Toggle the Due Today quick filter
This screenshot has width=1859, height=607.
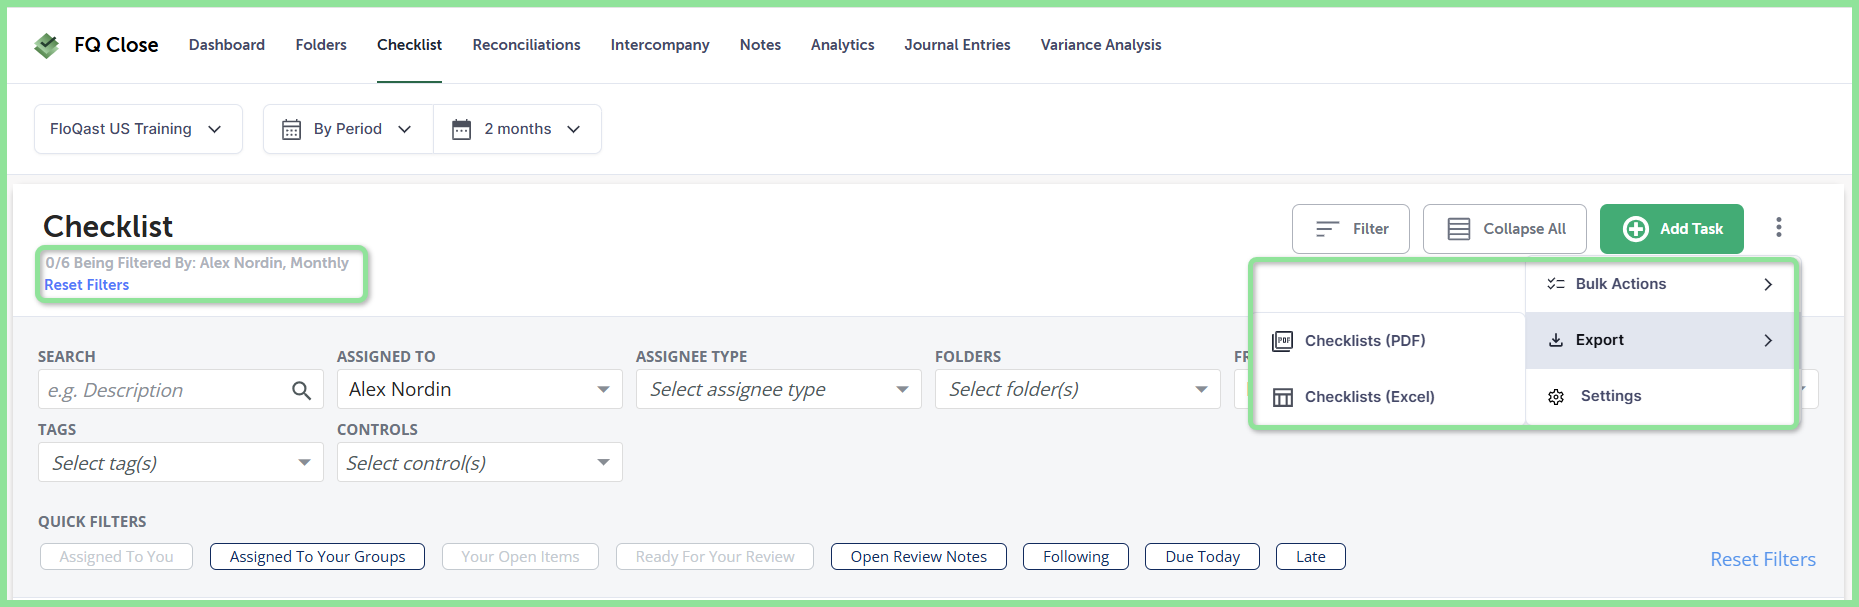coord(1202,557)
